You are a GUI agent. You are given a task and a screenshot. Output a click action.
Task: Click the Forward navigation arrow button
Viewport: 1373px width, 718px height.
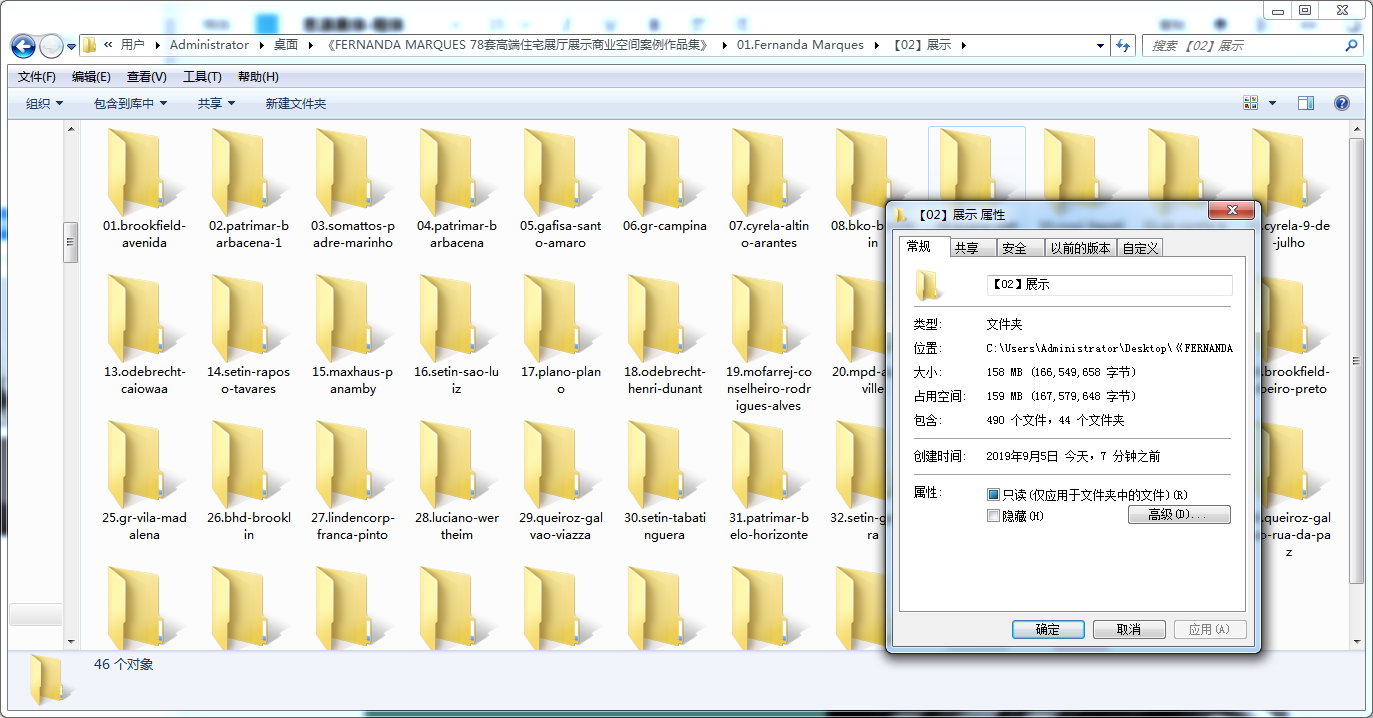[51, 45]
